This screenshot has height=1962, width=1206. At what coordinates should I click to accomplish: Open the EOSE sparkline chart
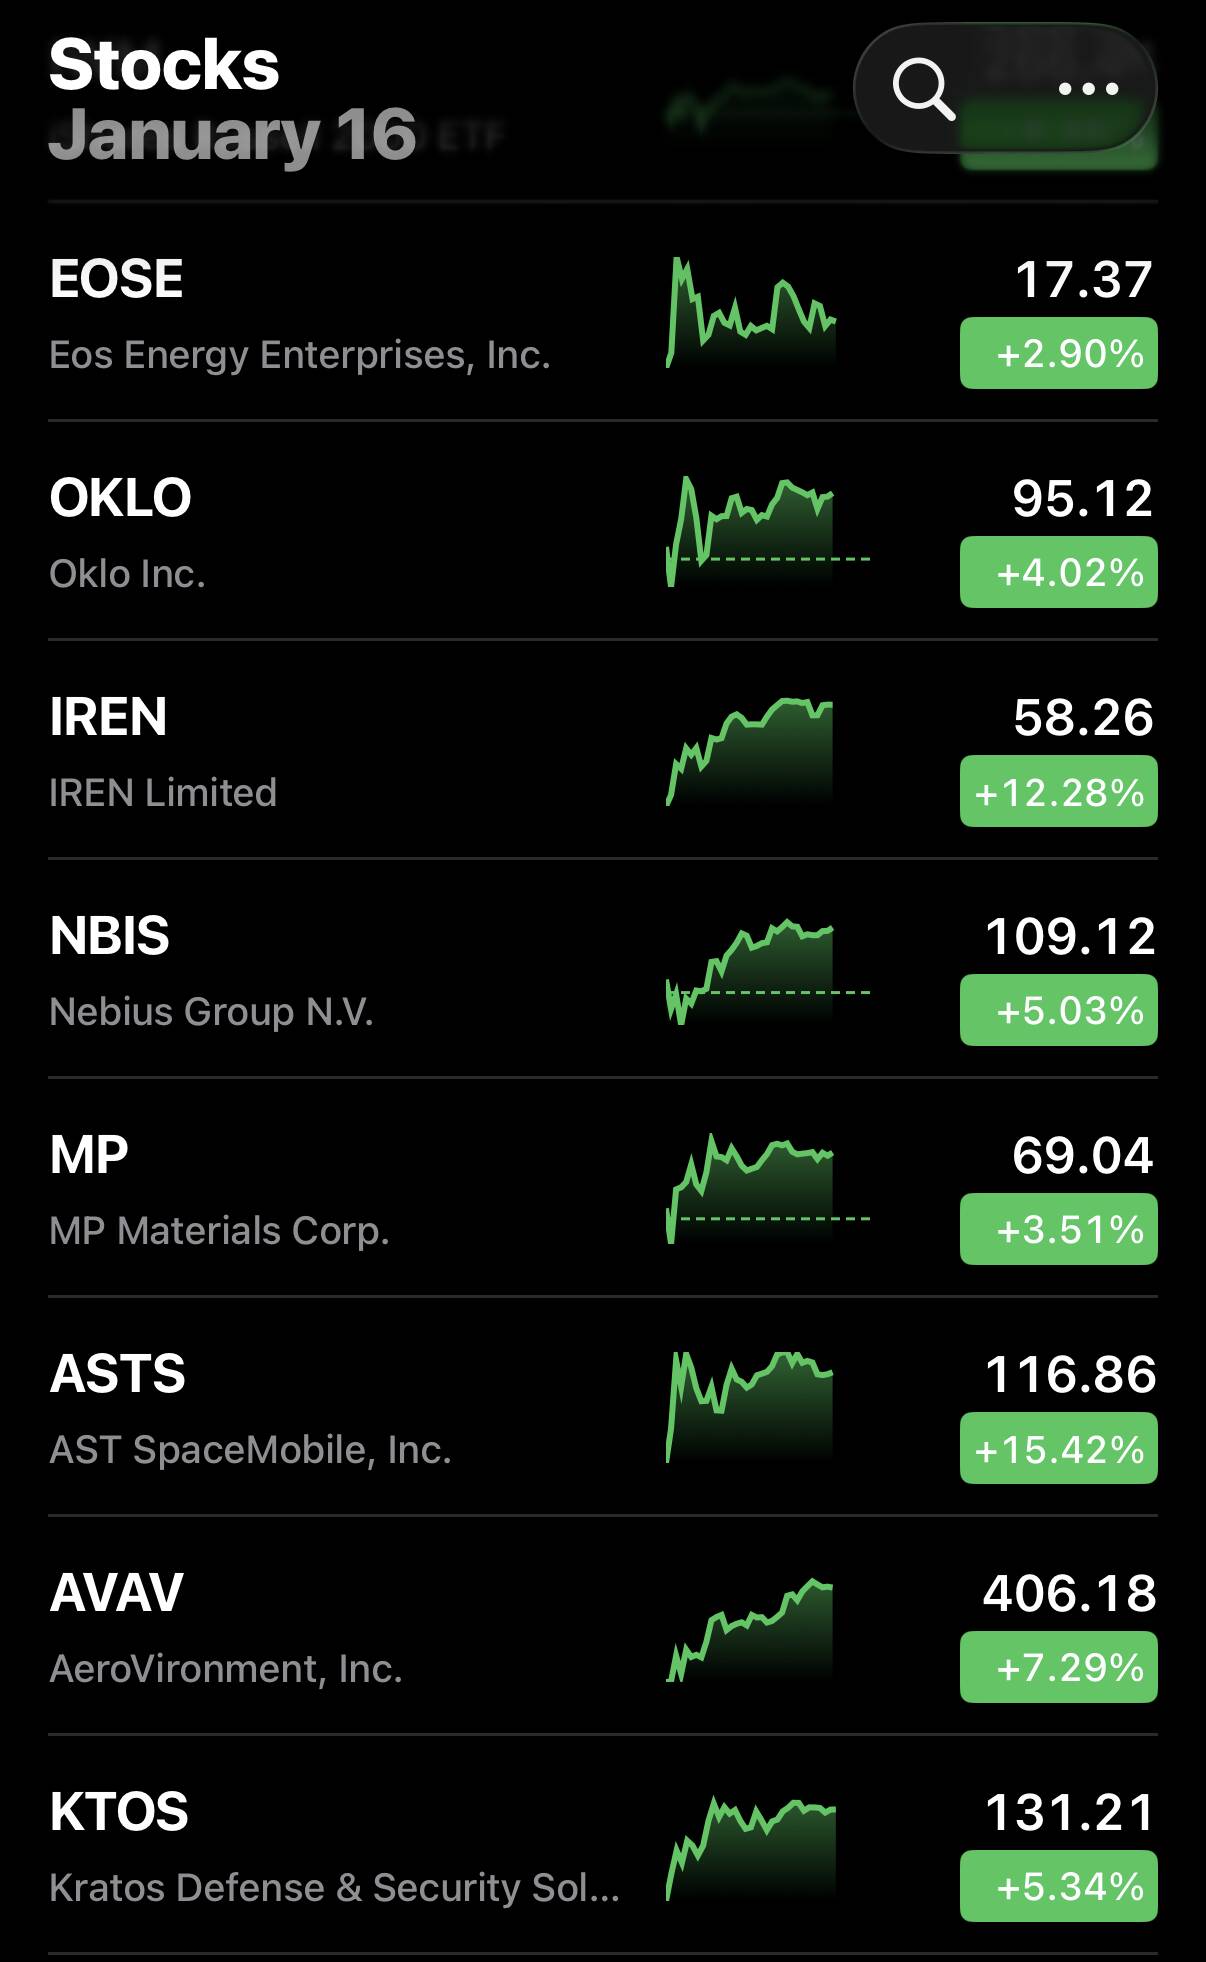(x=751, y=314)
